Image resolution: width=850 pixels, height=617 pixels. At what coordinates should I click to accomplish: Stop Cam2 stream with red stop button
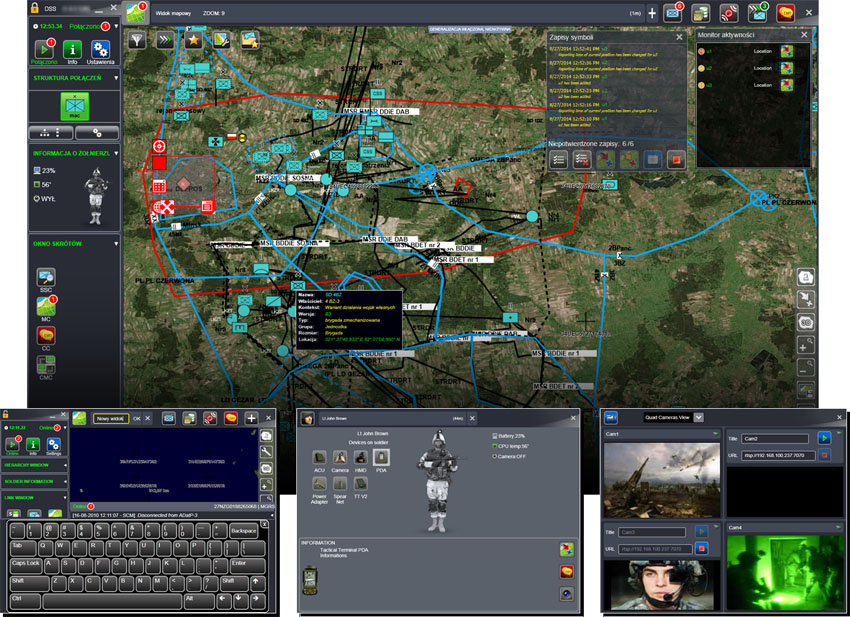click(x=825, y=455)
